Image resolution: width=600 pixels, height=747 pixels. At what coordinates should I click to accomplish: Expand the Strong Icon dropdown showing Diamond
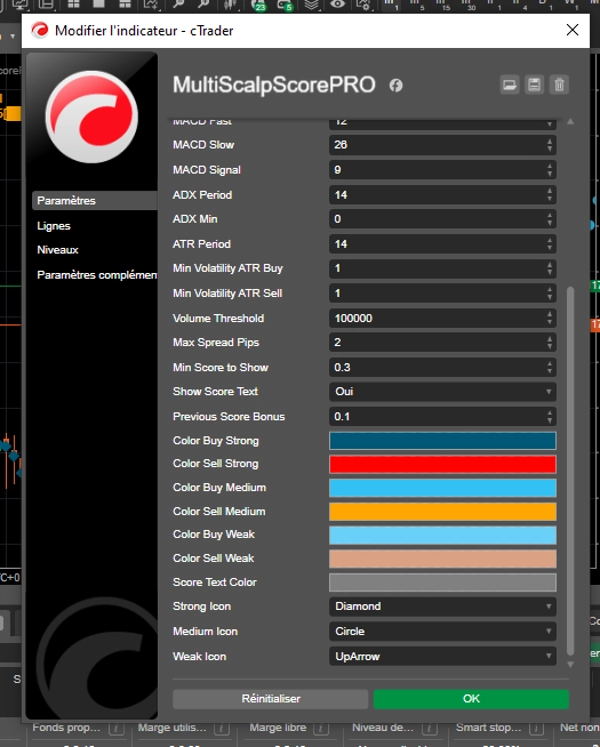[x=442, y=606]
